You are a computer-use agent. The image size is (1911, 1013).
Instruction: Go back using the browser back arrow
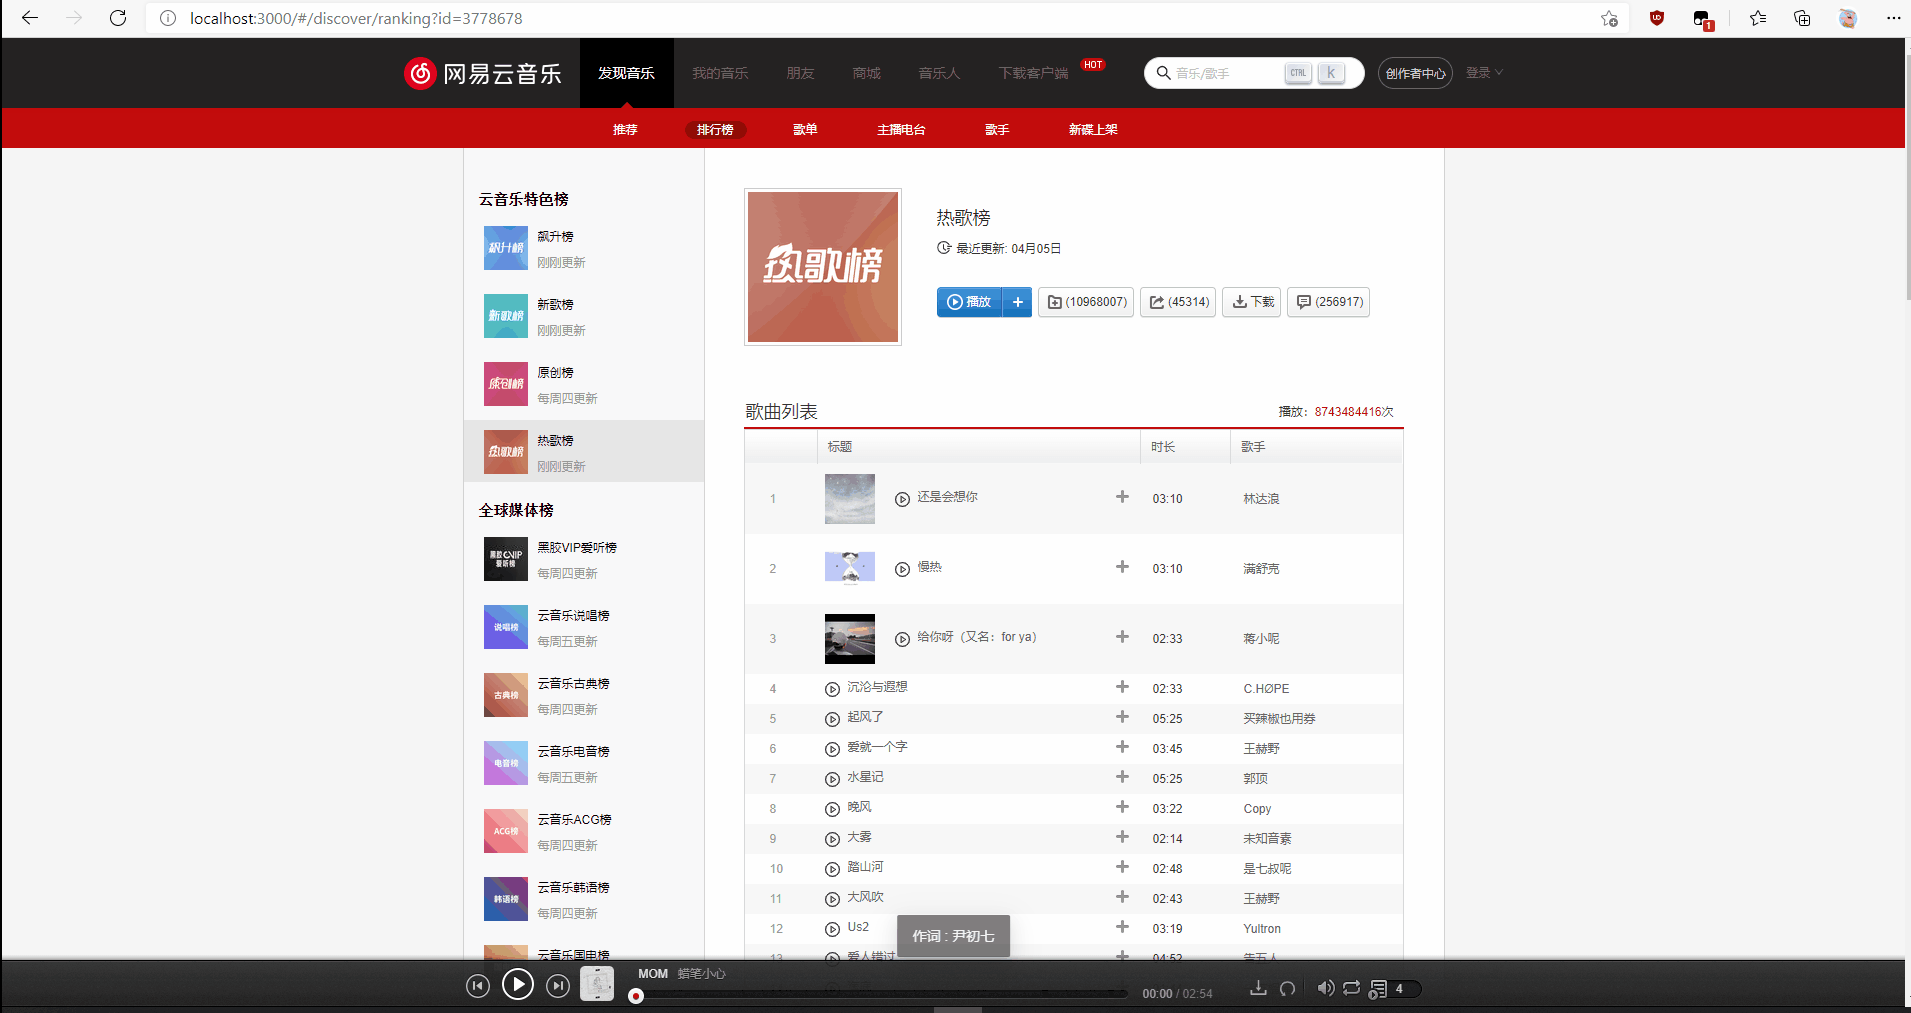30,18
